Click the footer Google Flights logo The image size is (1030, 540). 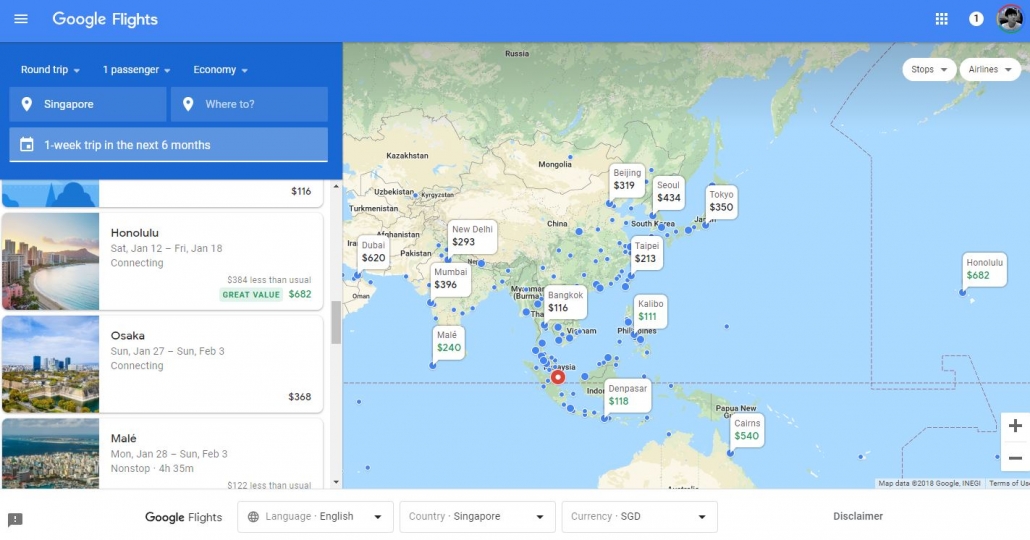point(183,517)
